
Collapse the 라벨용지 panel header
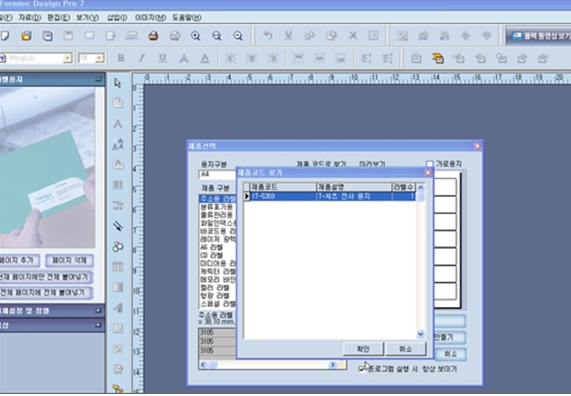point(98,79)
